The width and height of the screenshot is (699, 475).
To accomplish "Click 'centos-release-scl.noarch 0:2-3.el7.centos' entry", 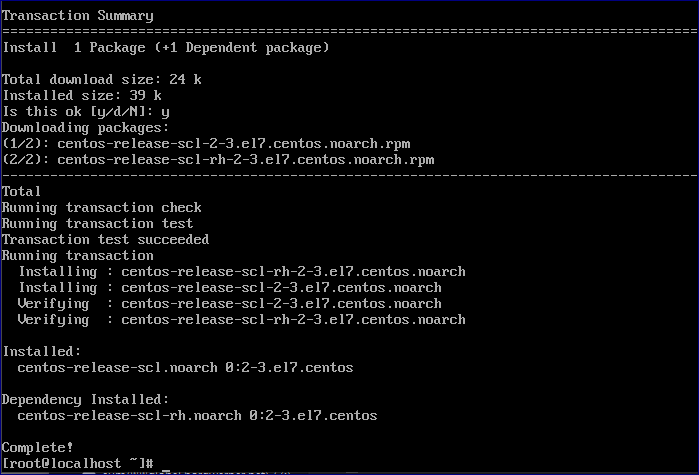I will (x=185, y=368).
